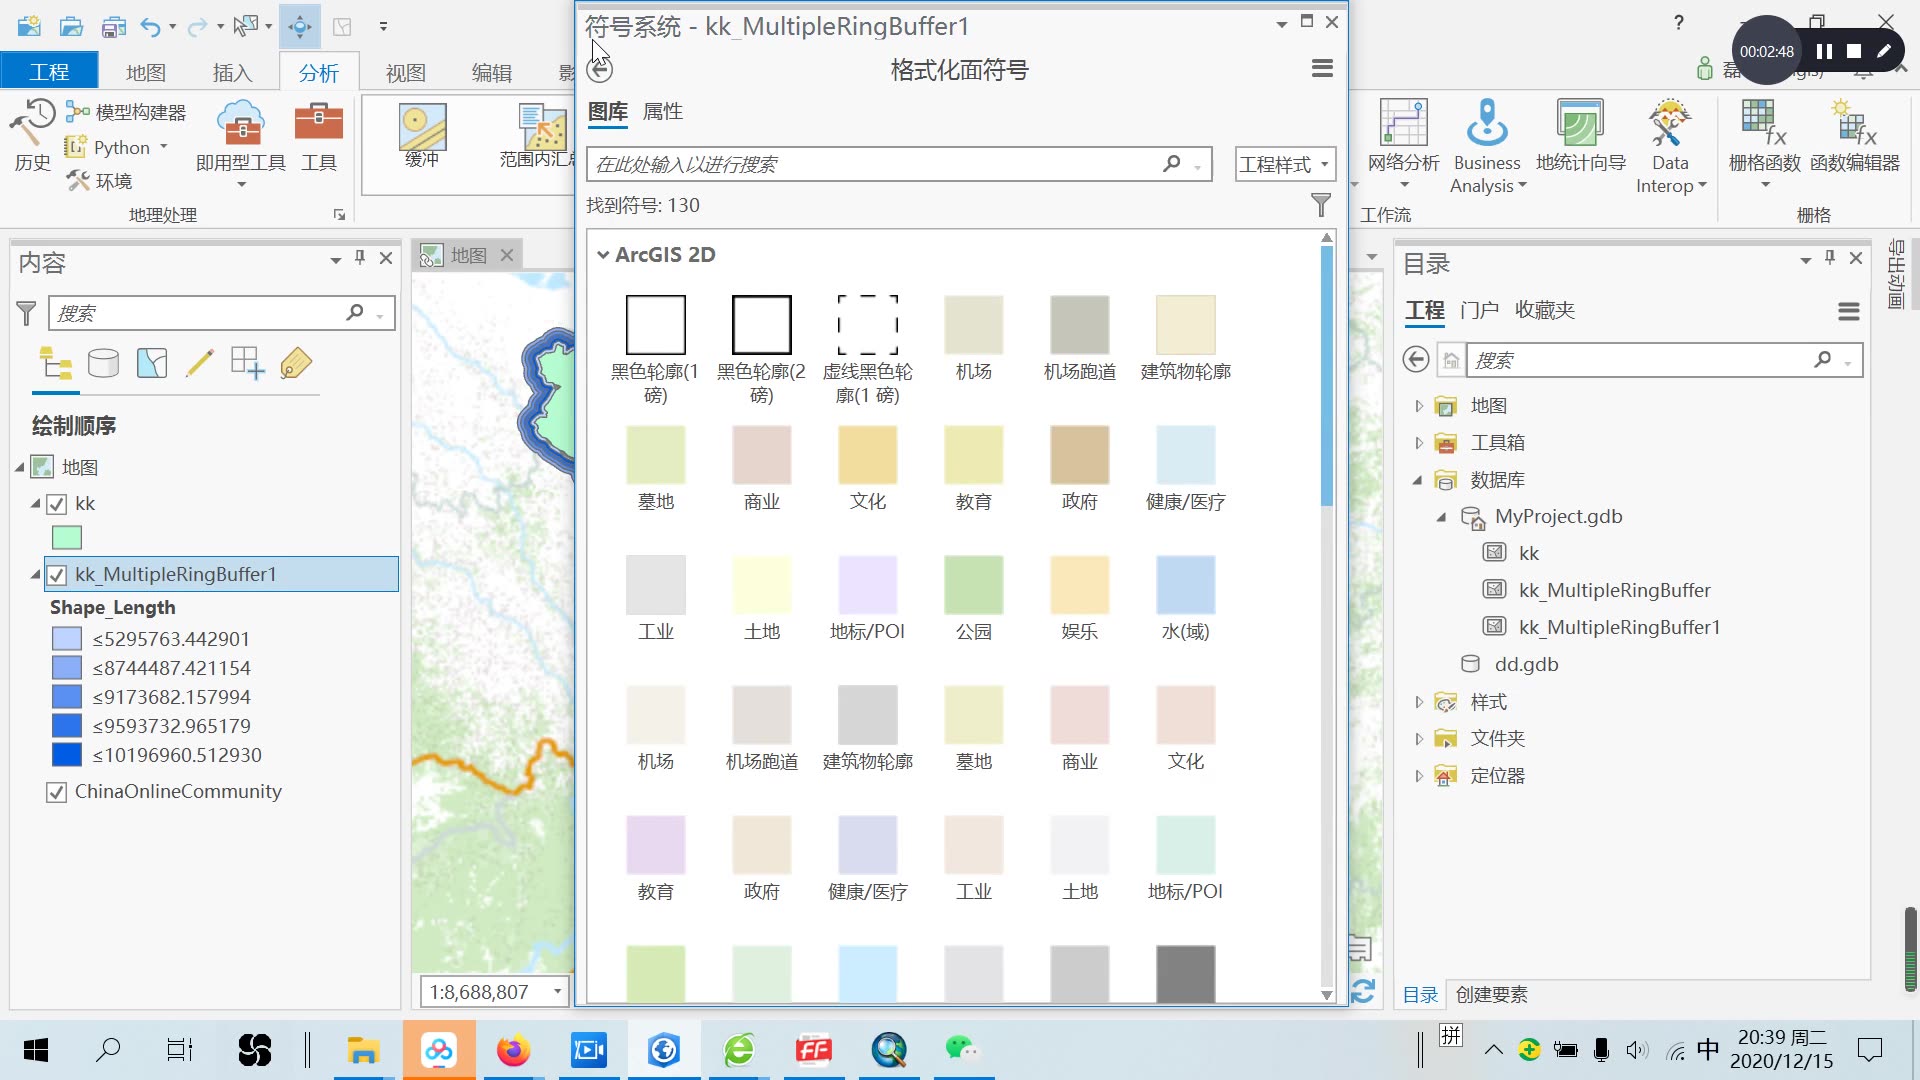Uncheck the ChinaOnlineCommunity layer
Image resolution: width=1920 pixels, height=1080 pixels.
[x=57, y=791]
